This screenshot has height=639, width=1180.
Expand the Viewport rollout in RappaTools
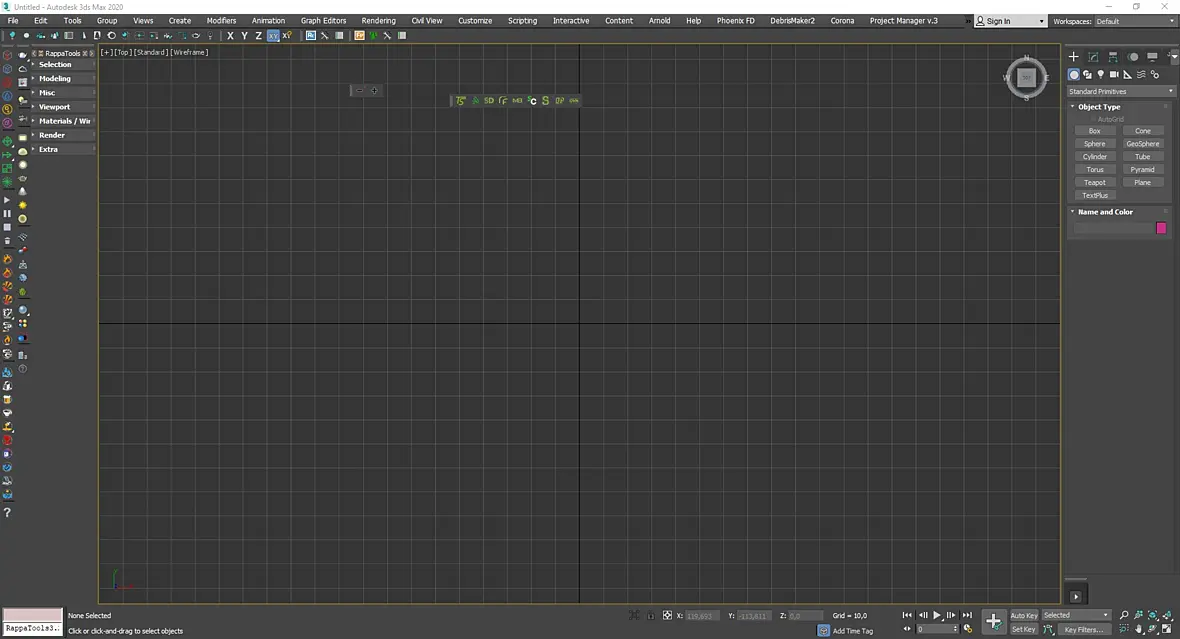point(62,107)
